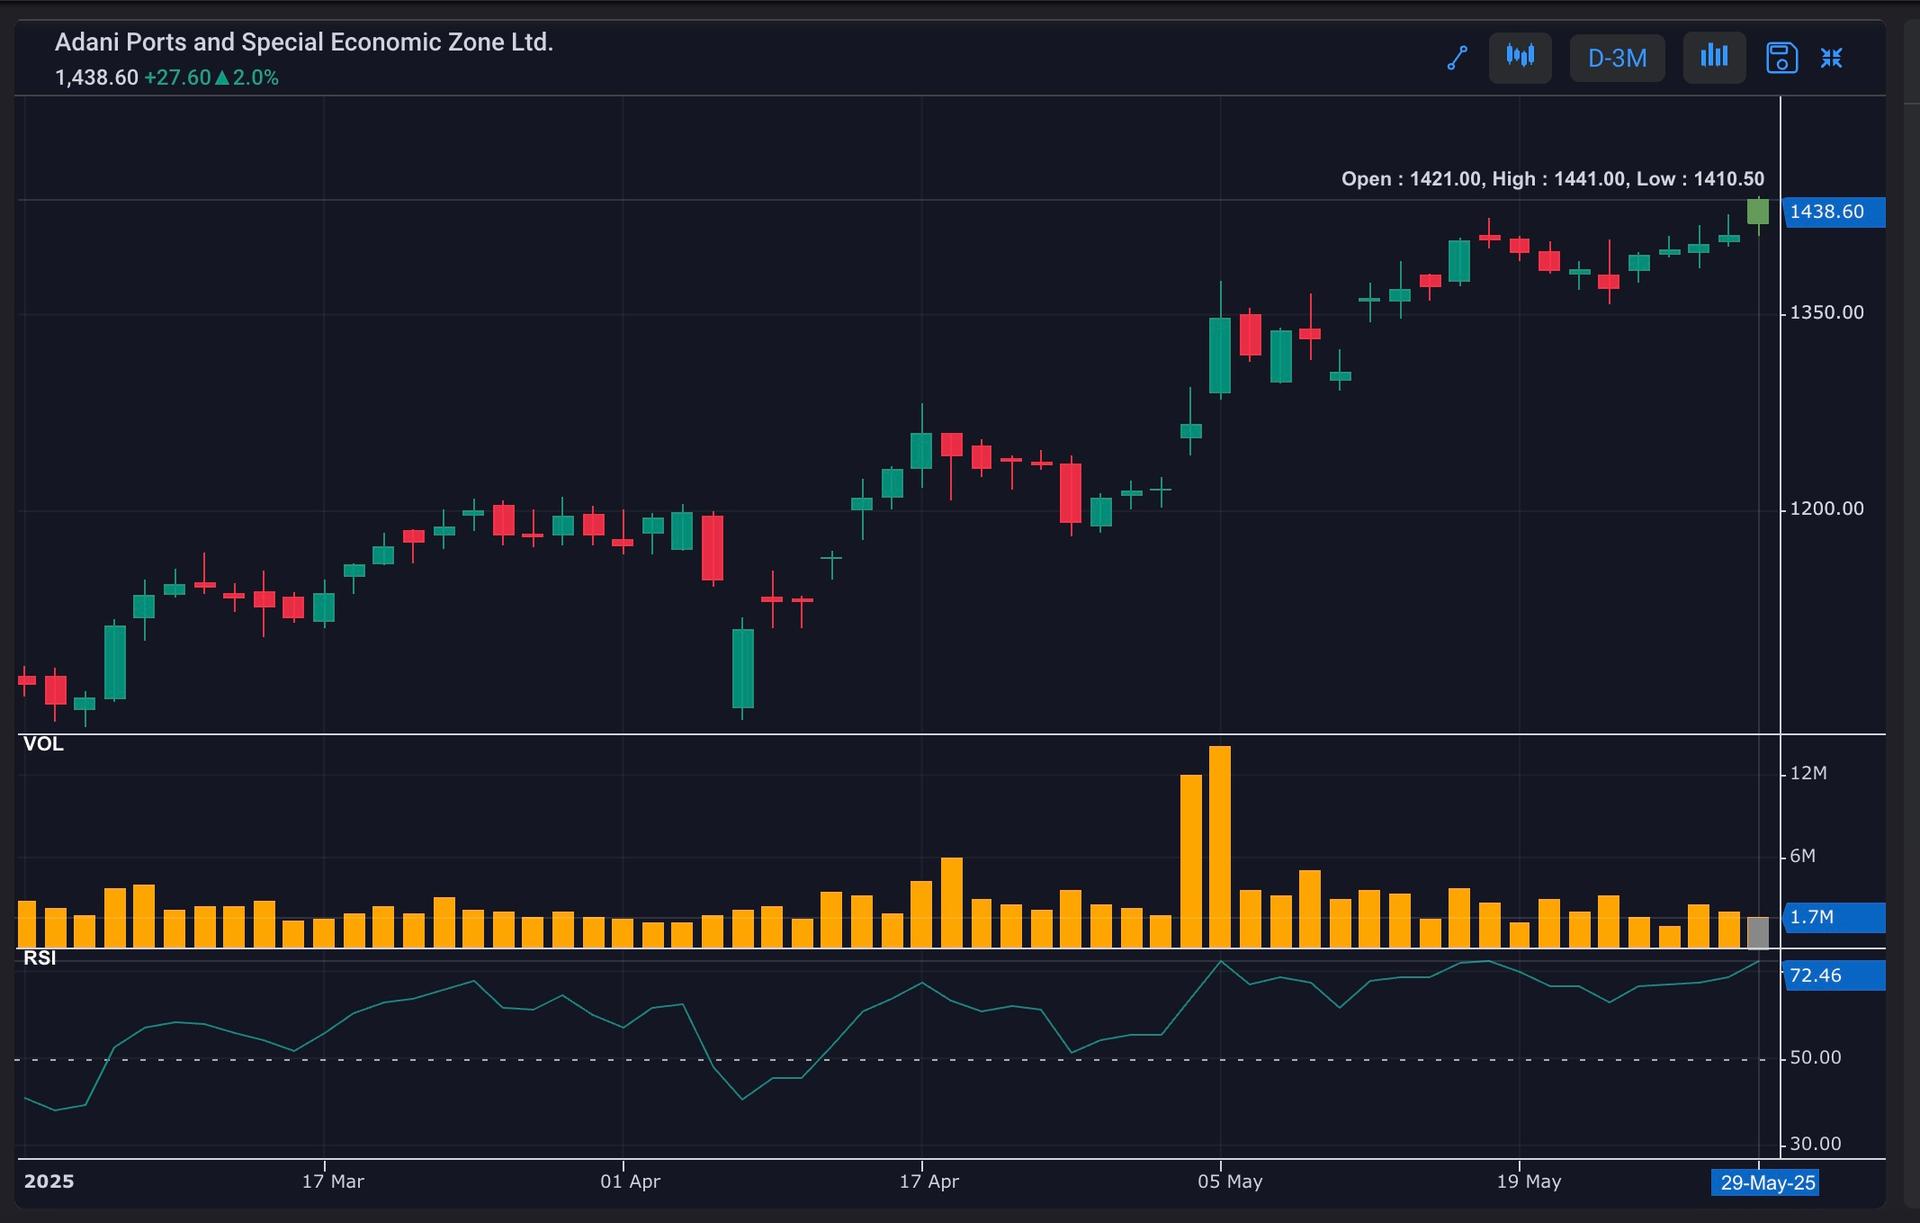This screenshot has height=1223, width=1920.
Task: Click the 17 Apr date label
Action: pos(929,1182)
